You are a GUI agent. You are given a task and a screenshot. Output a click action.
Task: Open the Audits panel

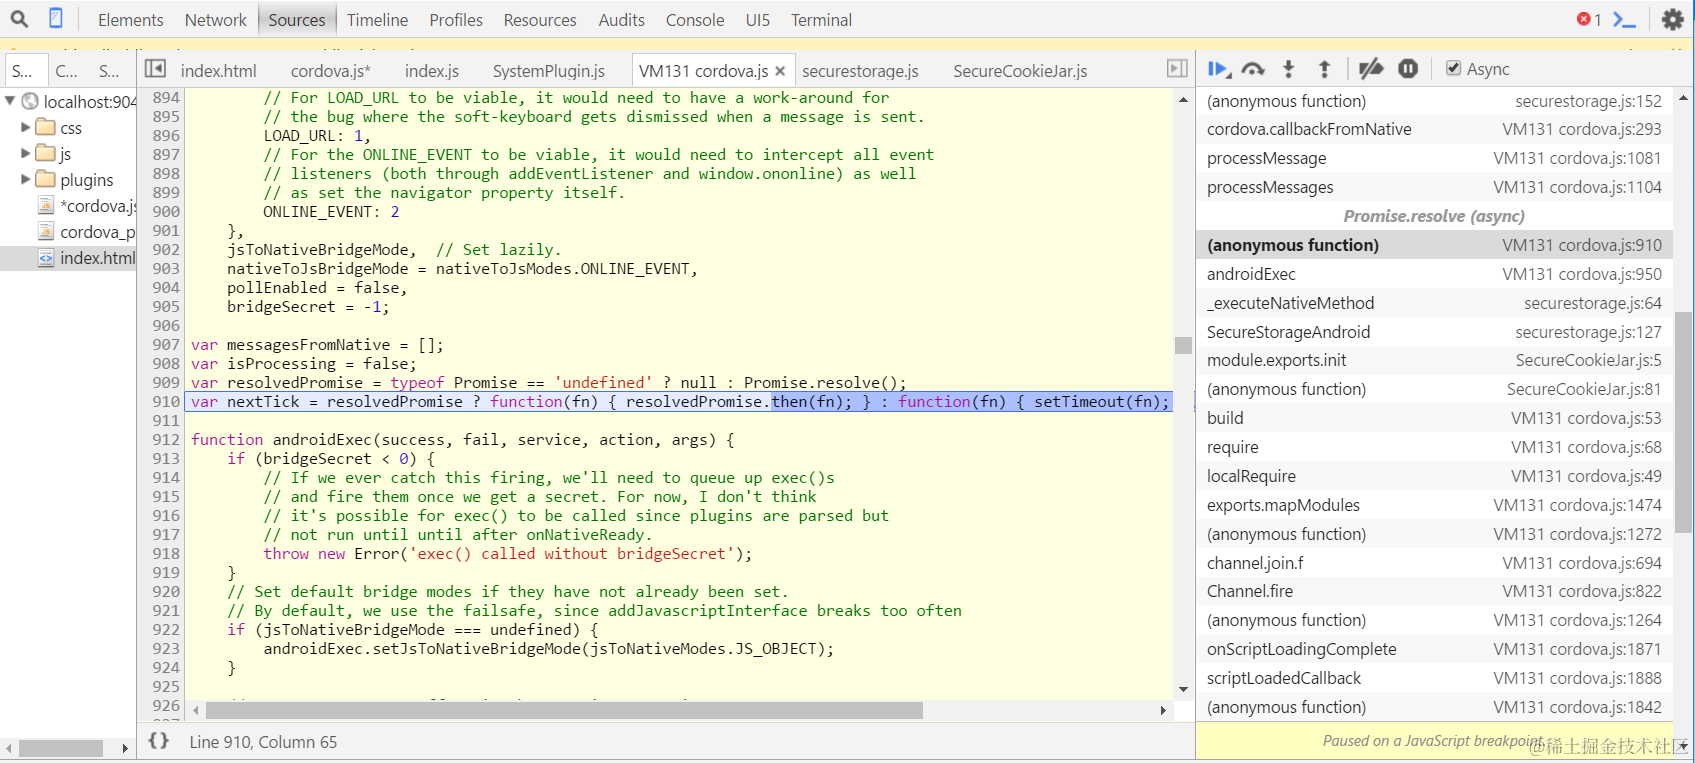pyautogui.click(x=621, y=20)
